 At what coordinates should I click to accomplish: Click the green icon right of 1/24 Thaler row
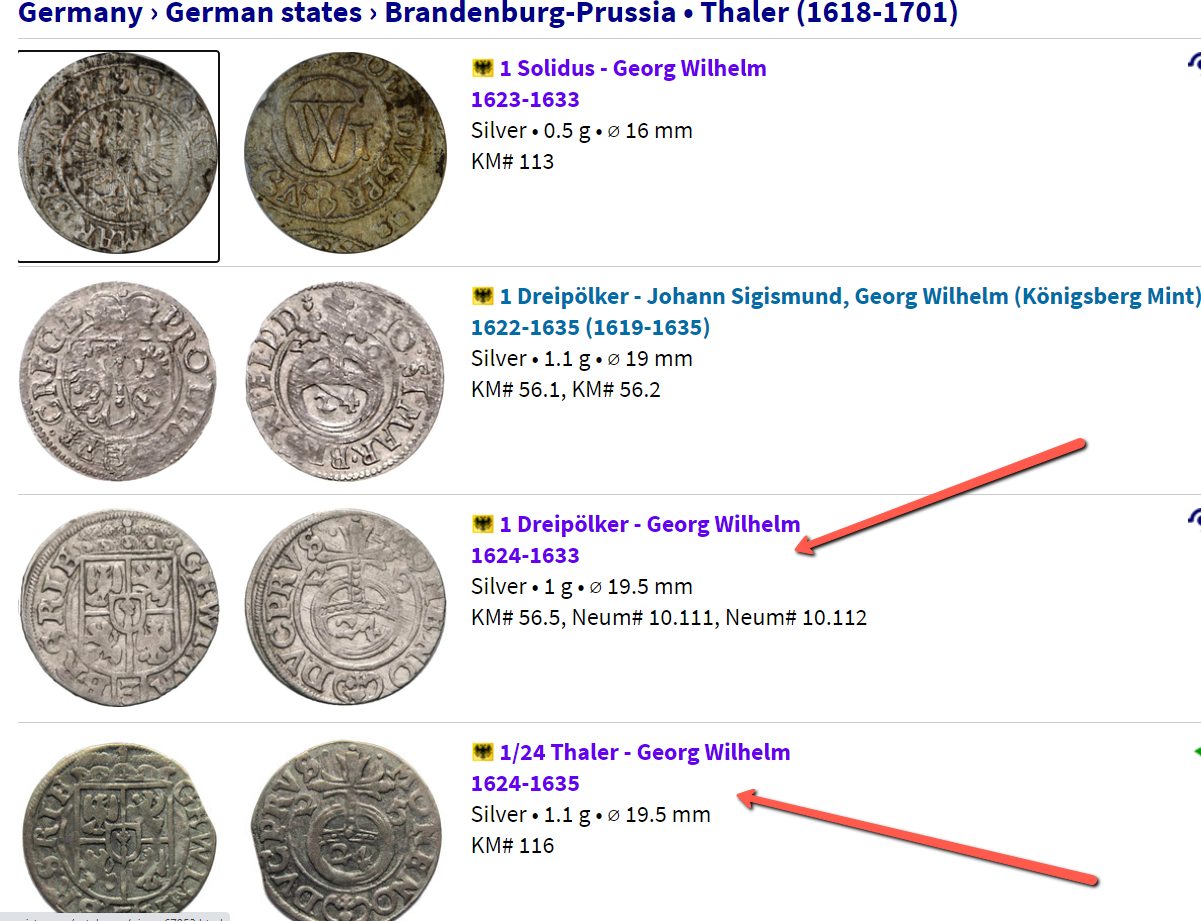pyautogui.click(x=1196, y=751)
